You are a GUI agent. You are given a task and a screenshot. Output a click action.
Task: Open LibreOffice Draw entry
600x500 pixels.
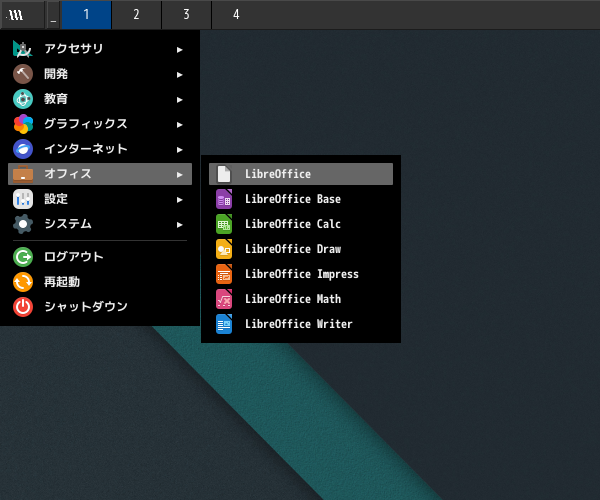(x=301, y=249)
